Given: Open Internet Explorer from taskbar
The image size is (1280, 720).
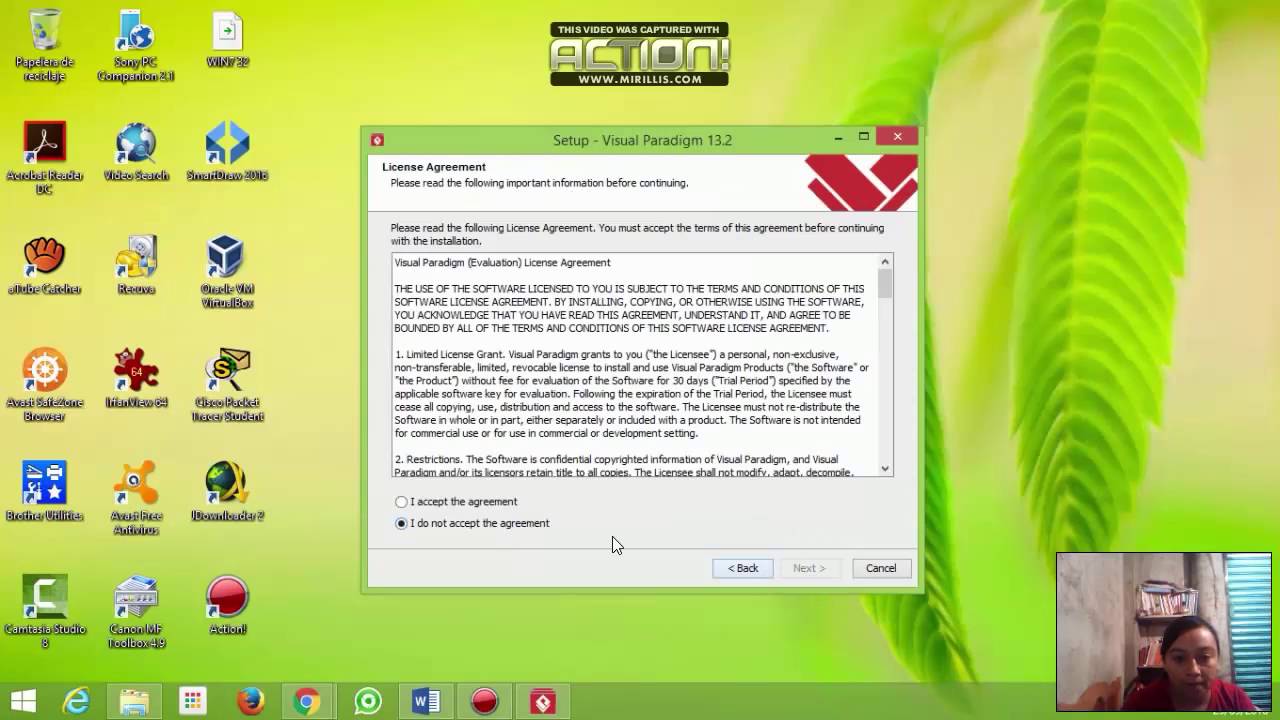Looking at the screenshot, I should click(77, 702).
